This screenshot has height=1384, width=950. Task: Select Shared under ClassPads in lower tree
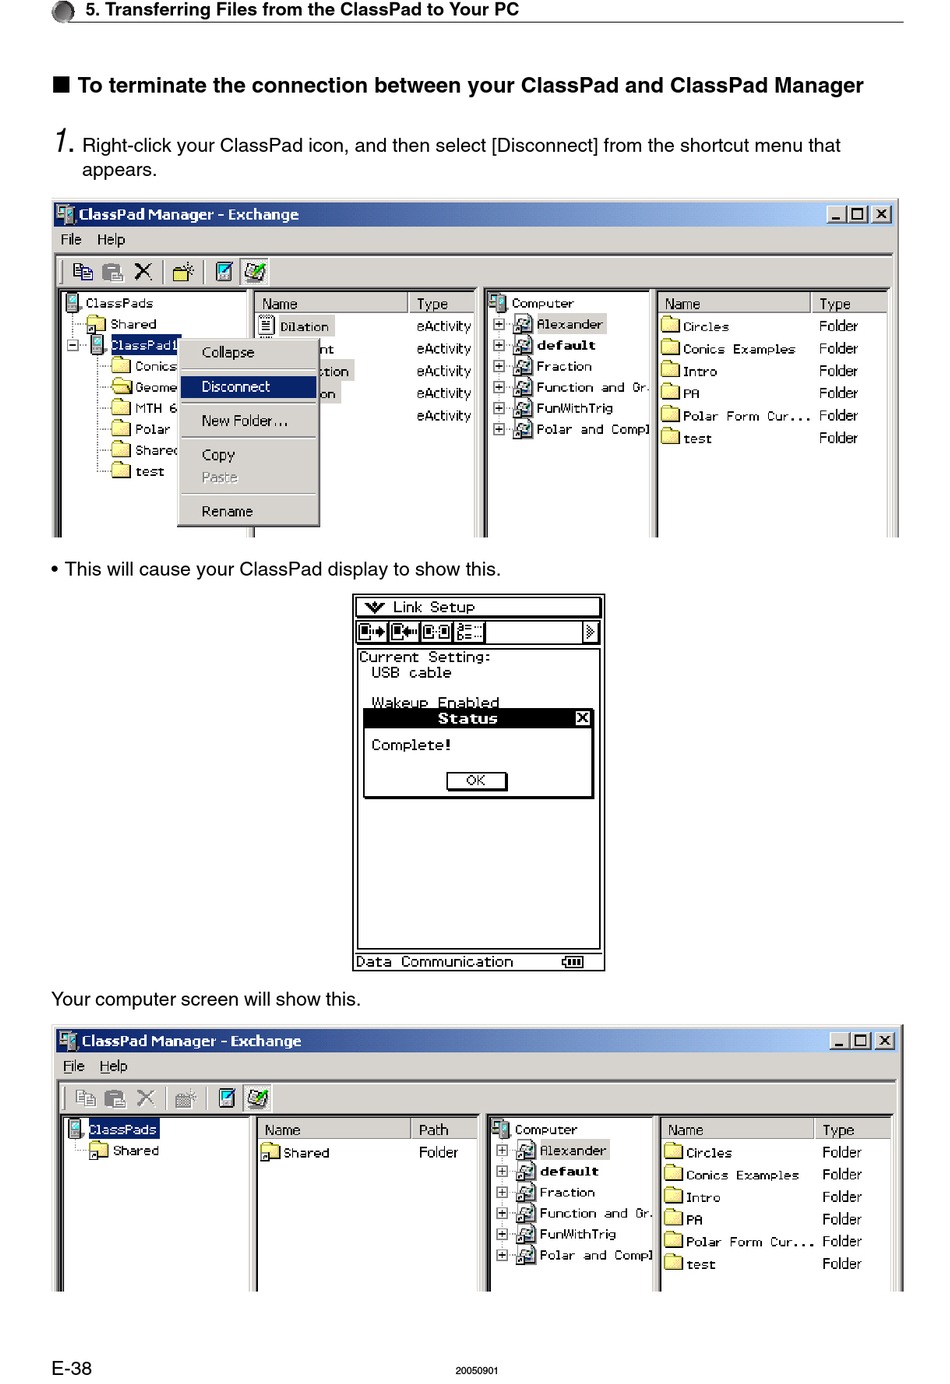pyautogui.click(x=136, y=1150)
